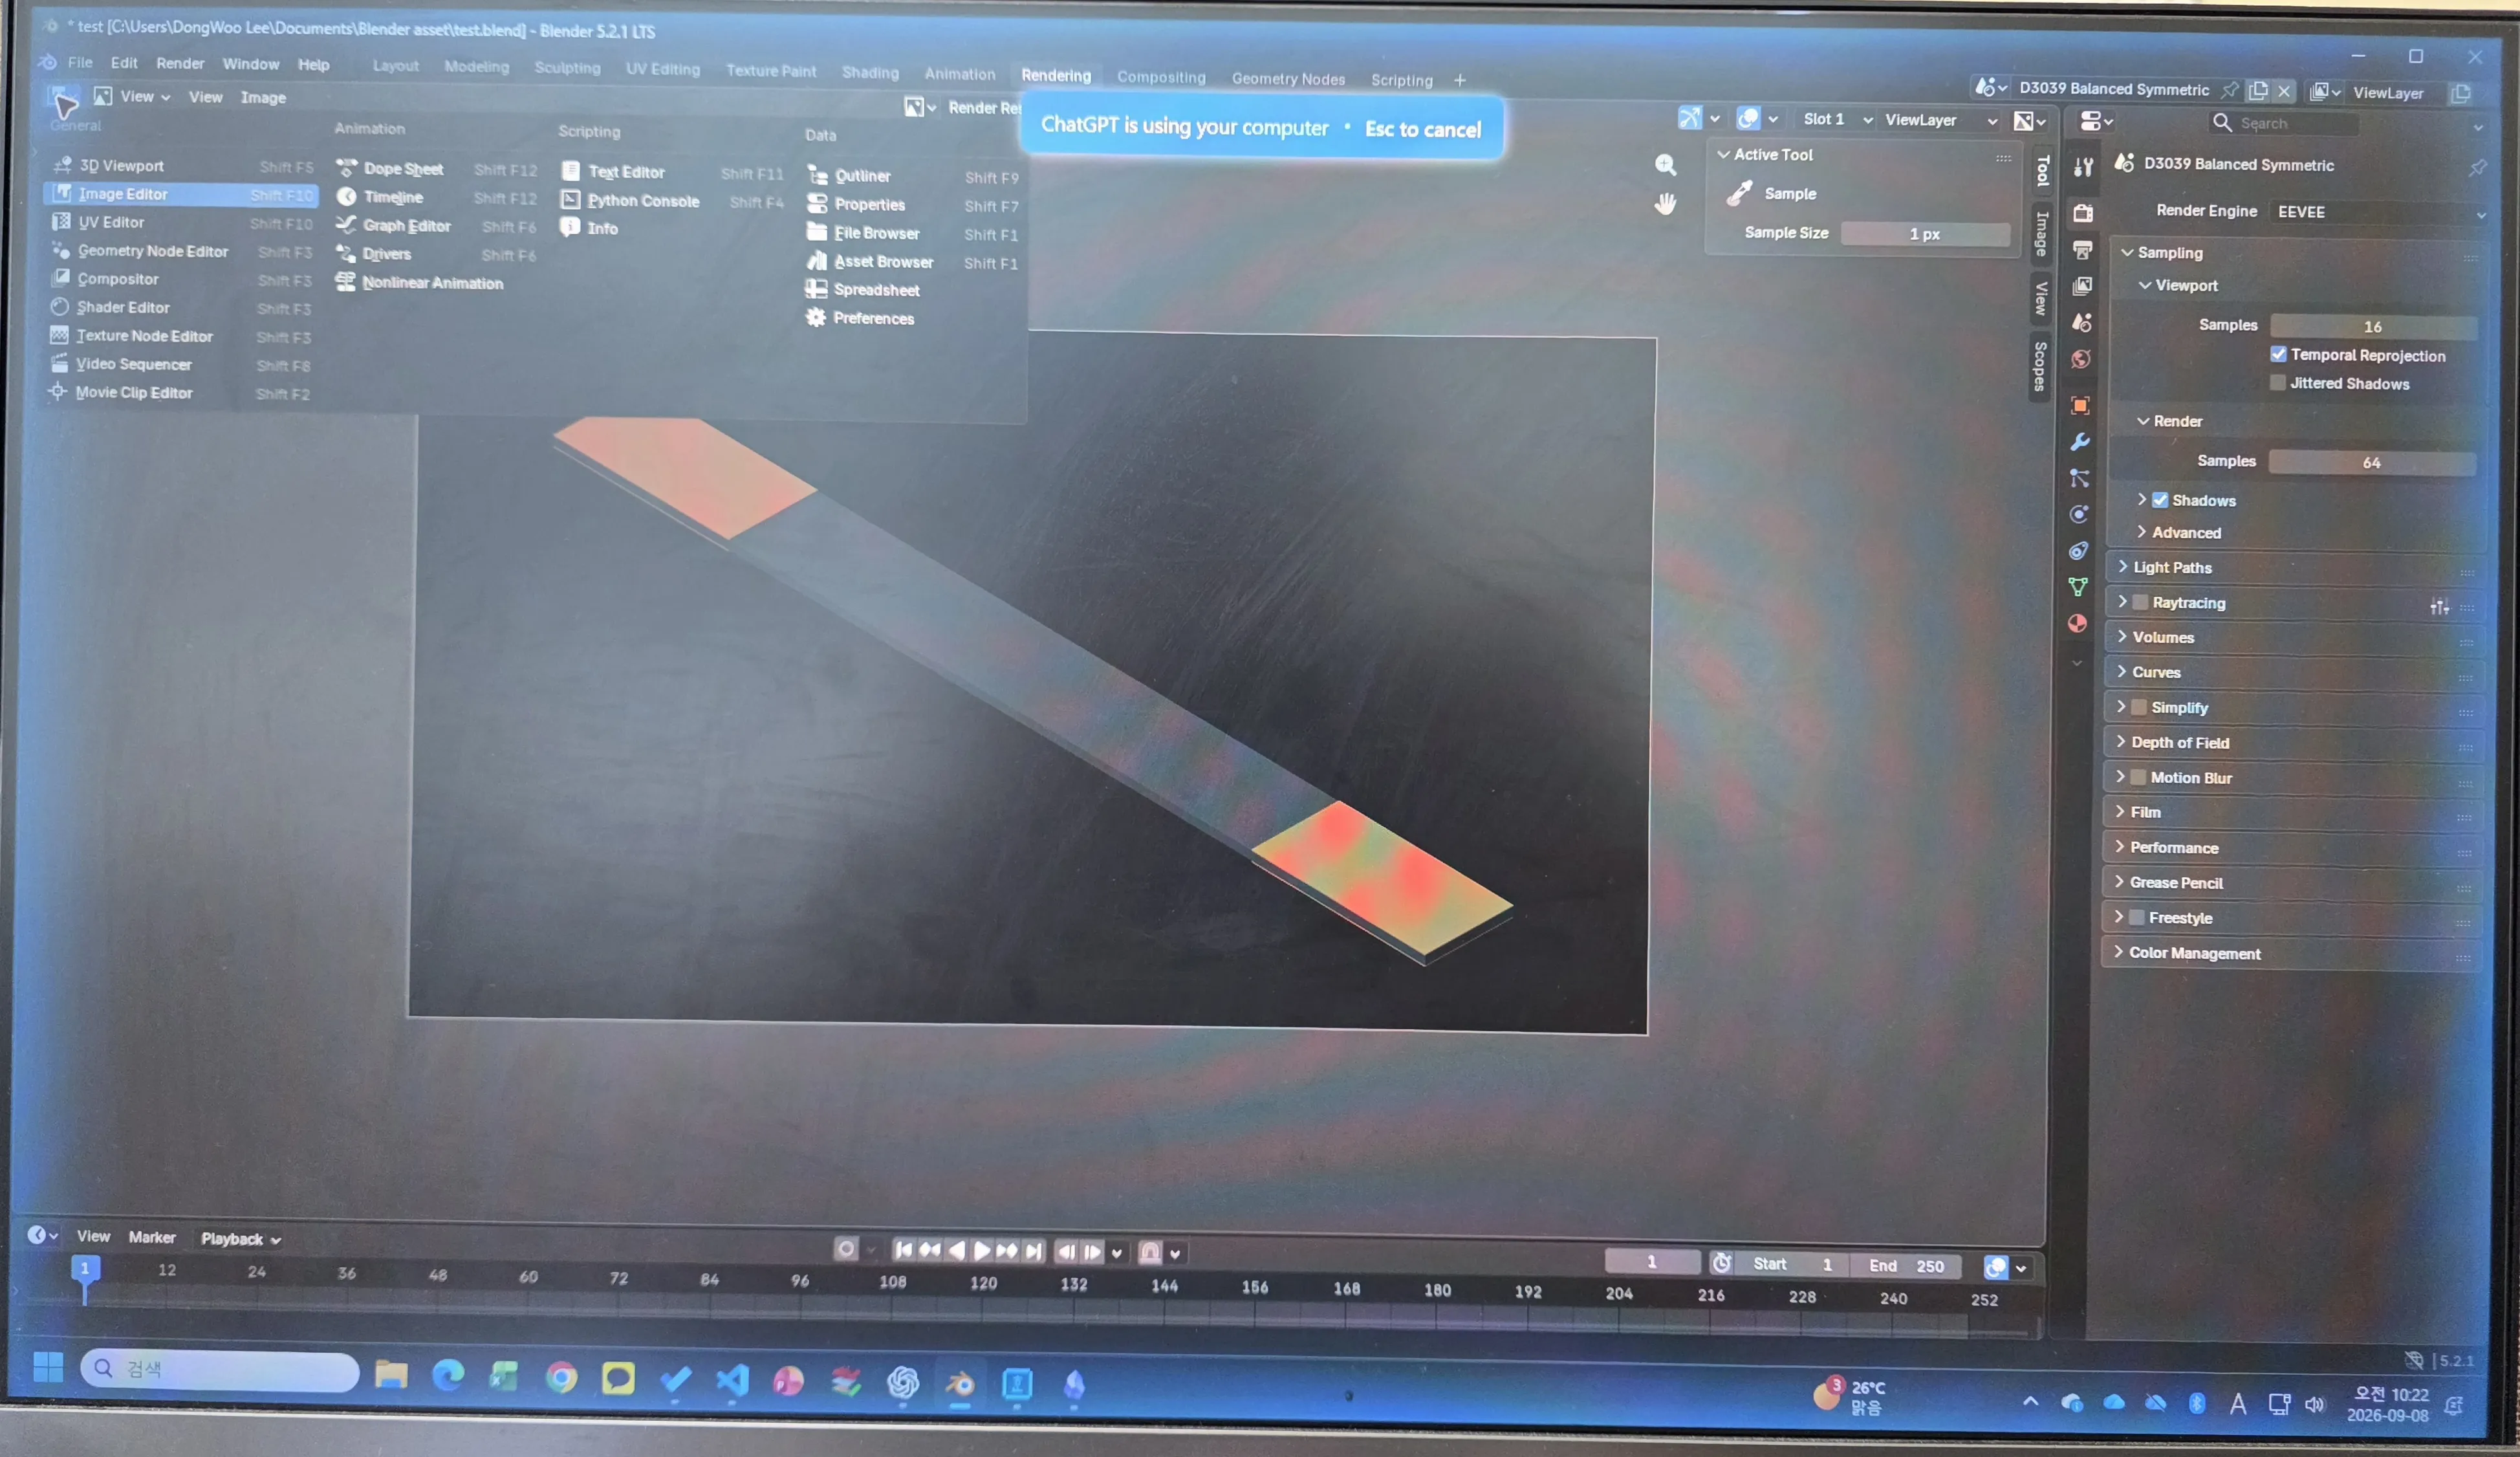Choose Image Editor in the editor type menu
Viewport: 2520px width, 1457px height.
181,194
